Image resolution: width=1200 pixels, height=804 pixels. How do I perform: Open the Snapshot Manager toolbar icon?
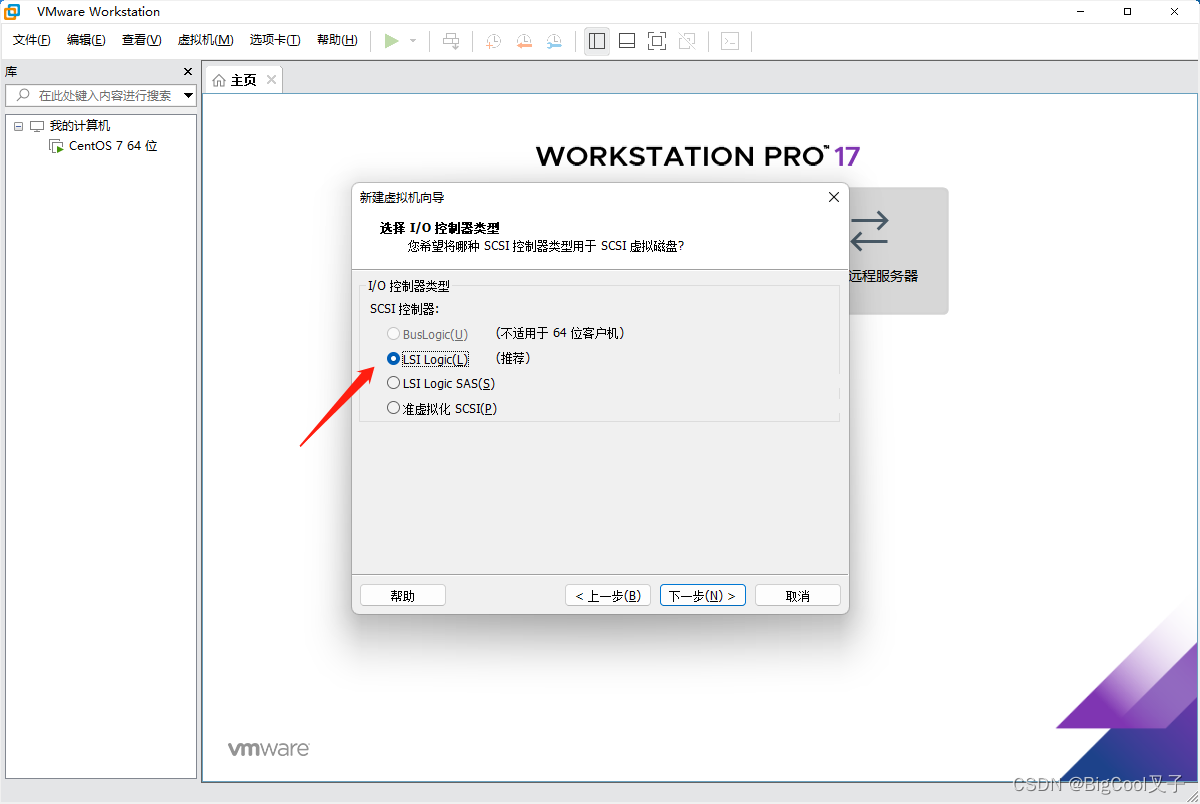point(554,41)
